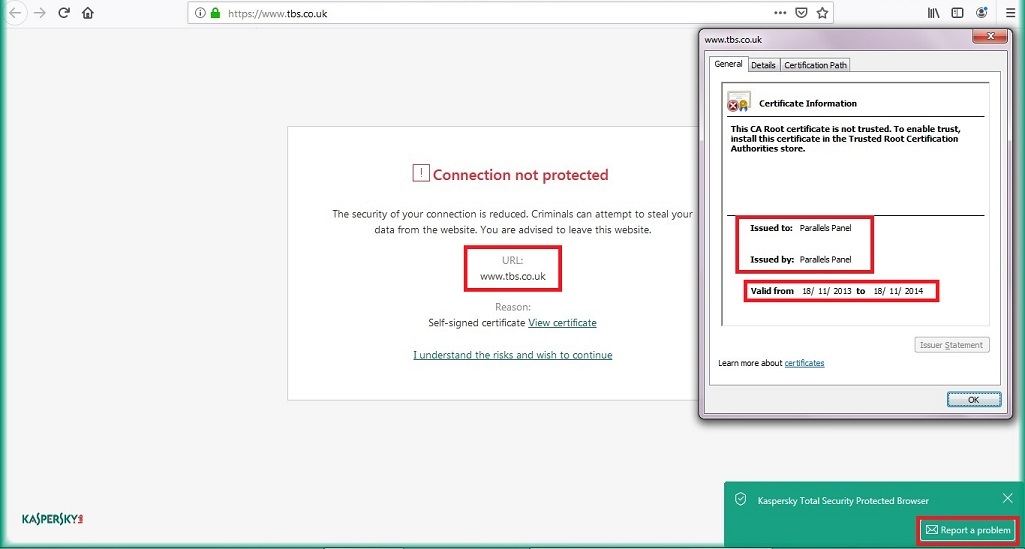Click the disabled Issuer Statement button
Image resolution: width=1025 pixels, height=549 pixels.
point(952,345)
